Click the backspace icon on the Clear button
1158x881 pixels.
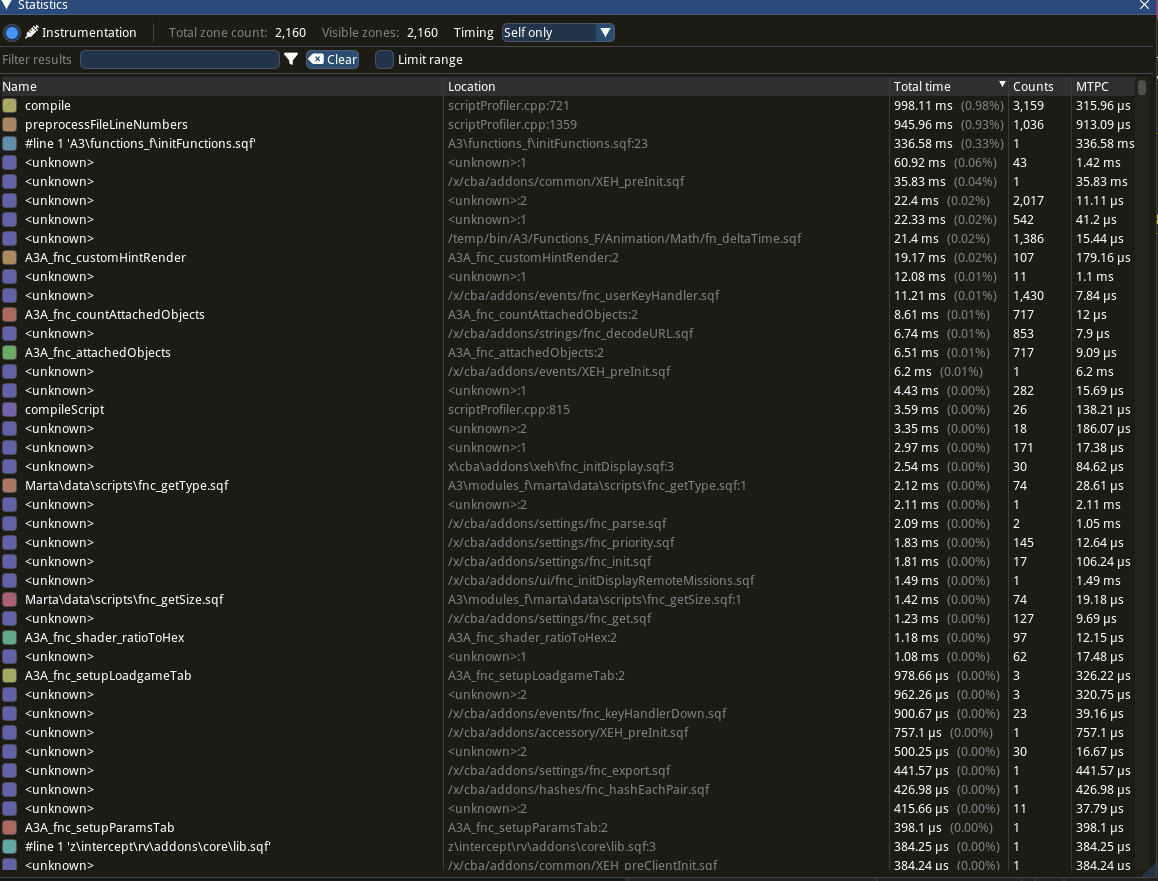317,59
